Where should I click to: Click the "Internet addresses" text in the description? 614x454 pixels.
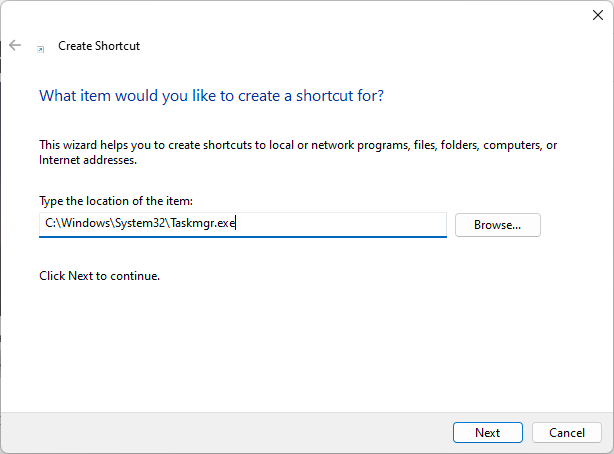pyautogui.click(x=88, y=160)
